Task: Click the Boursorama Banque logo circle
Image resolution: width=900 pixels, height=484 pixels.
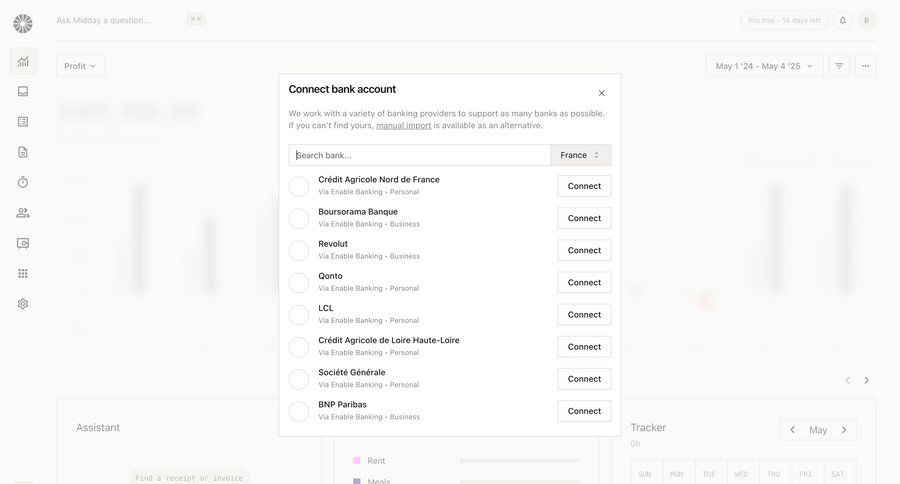Action: (x=298, y=218)
